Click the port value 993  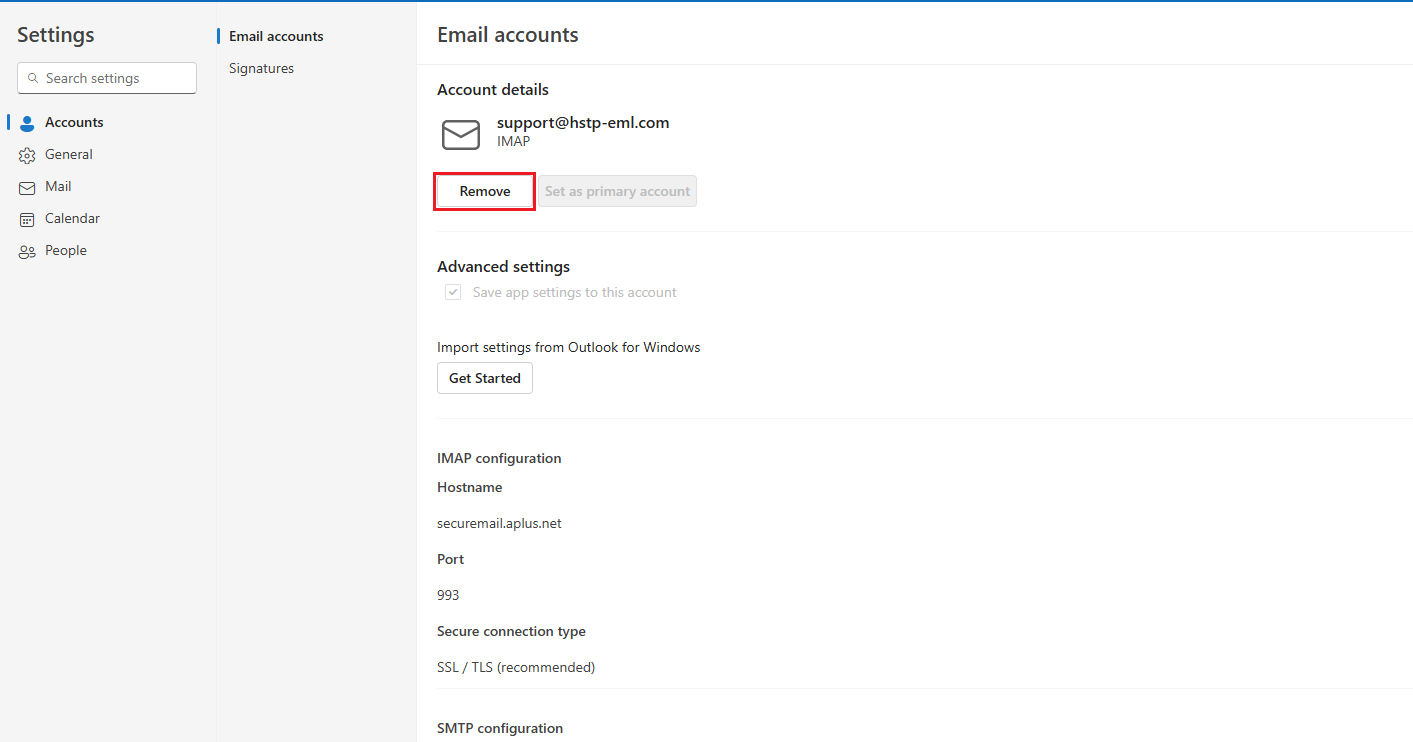[x=448, y=595]
